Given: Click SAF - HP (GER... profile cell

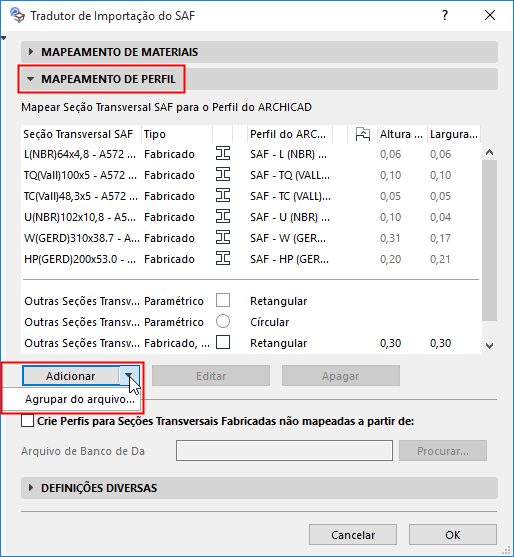Looking at the screenshot, I should 289,259.
